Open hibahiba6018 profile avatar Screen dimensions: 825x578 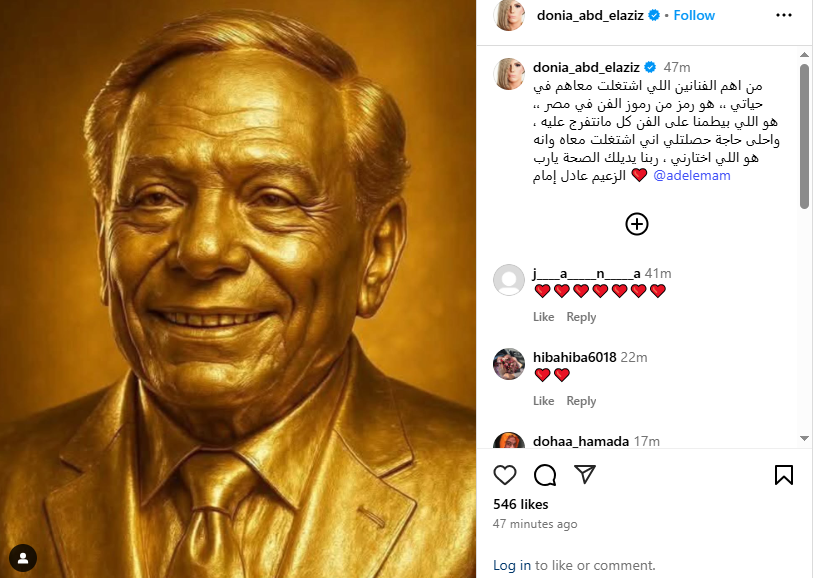click(x=509, y=363)
